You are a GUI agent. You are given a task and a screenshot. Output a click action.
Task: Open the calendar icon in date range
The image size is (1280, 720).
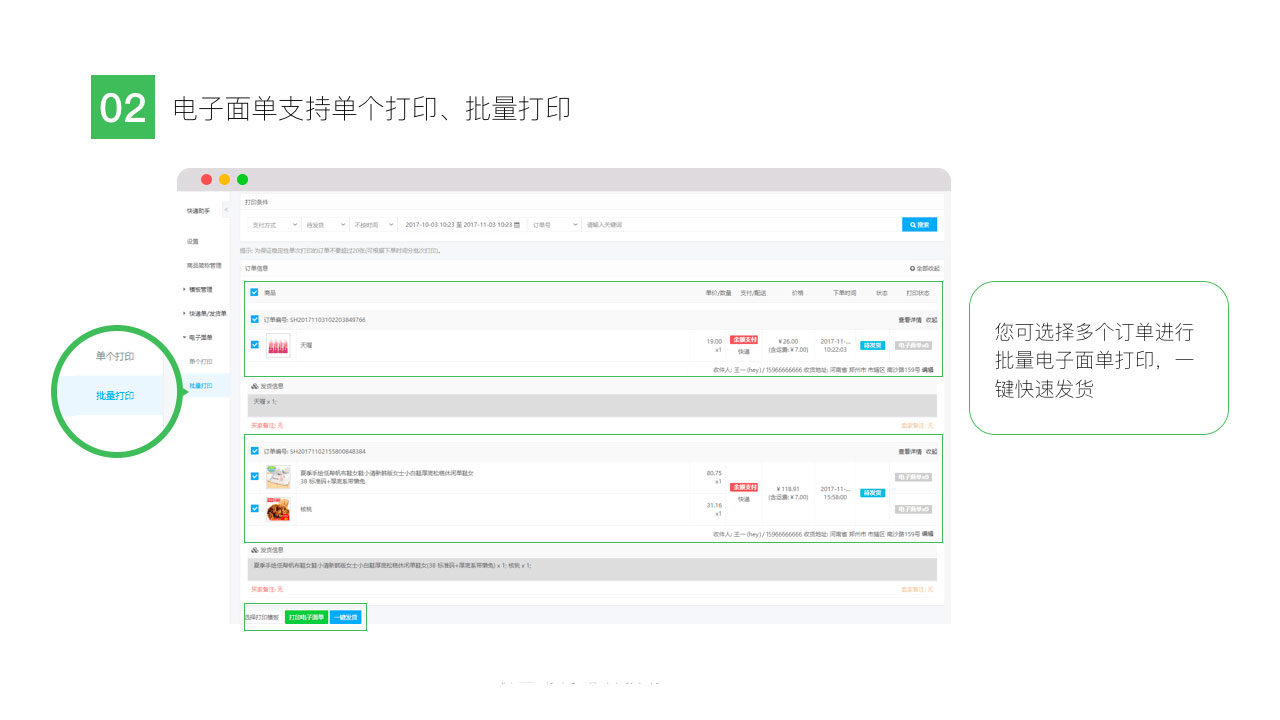(517, 225)
